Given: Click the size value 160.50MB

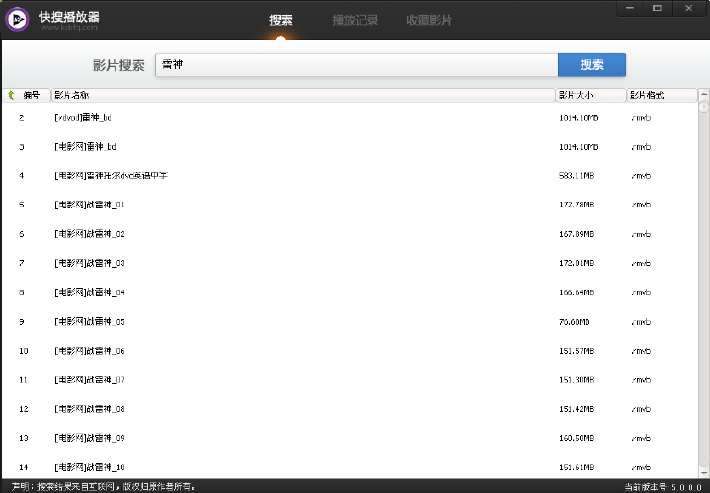Looking at the screenshot, I should click(x=576, y=438).
